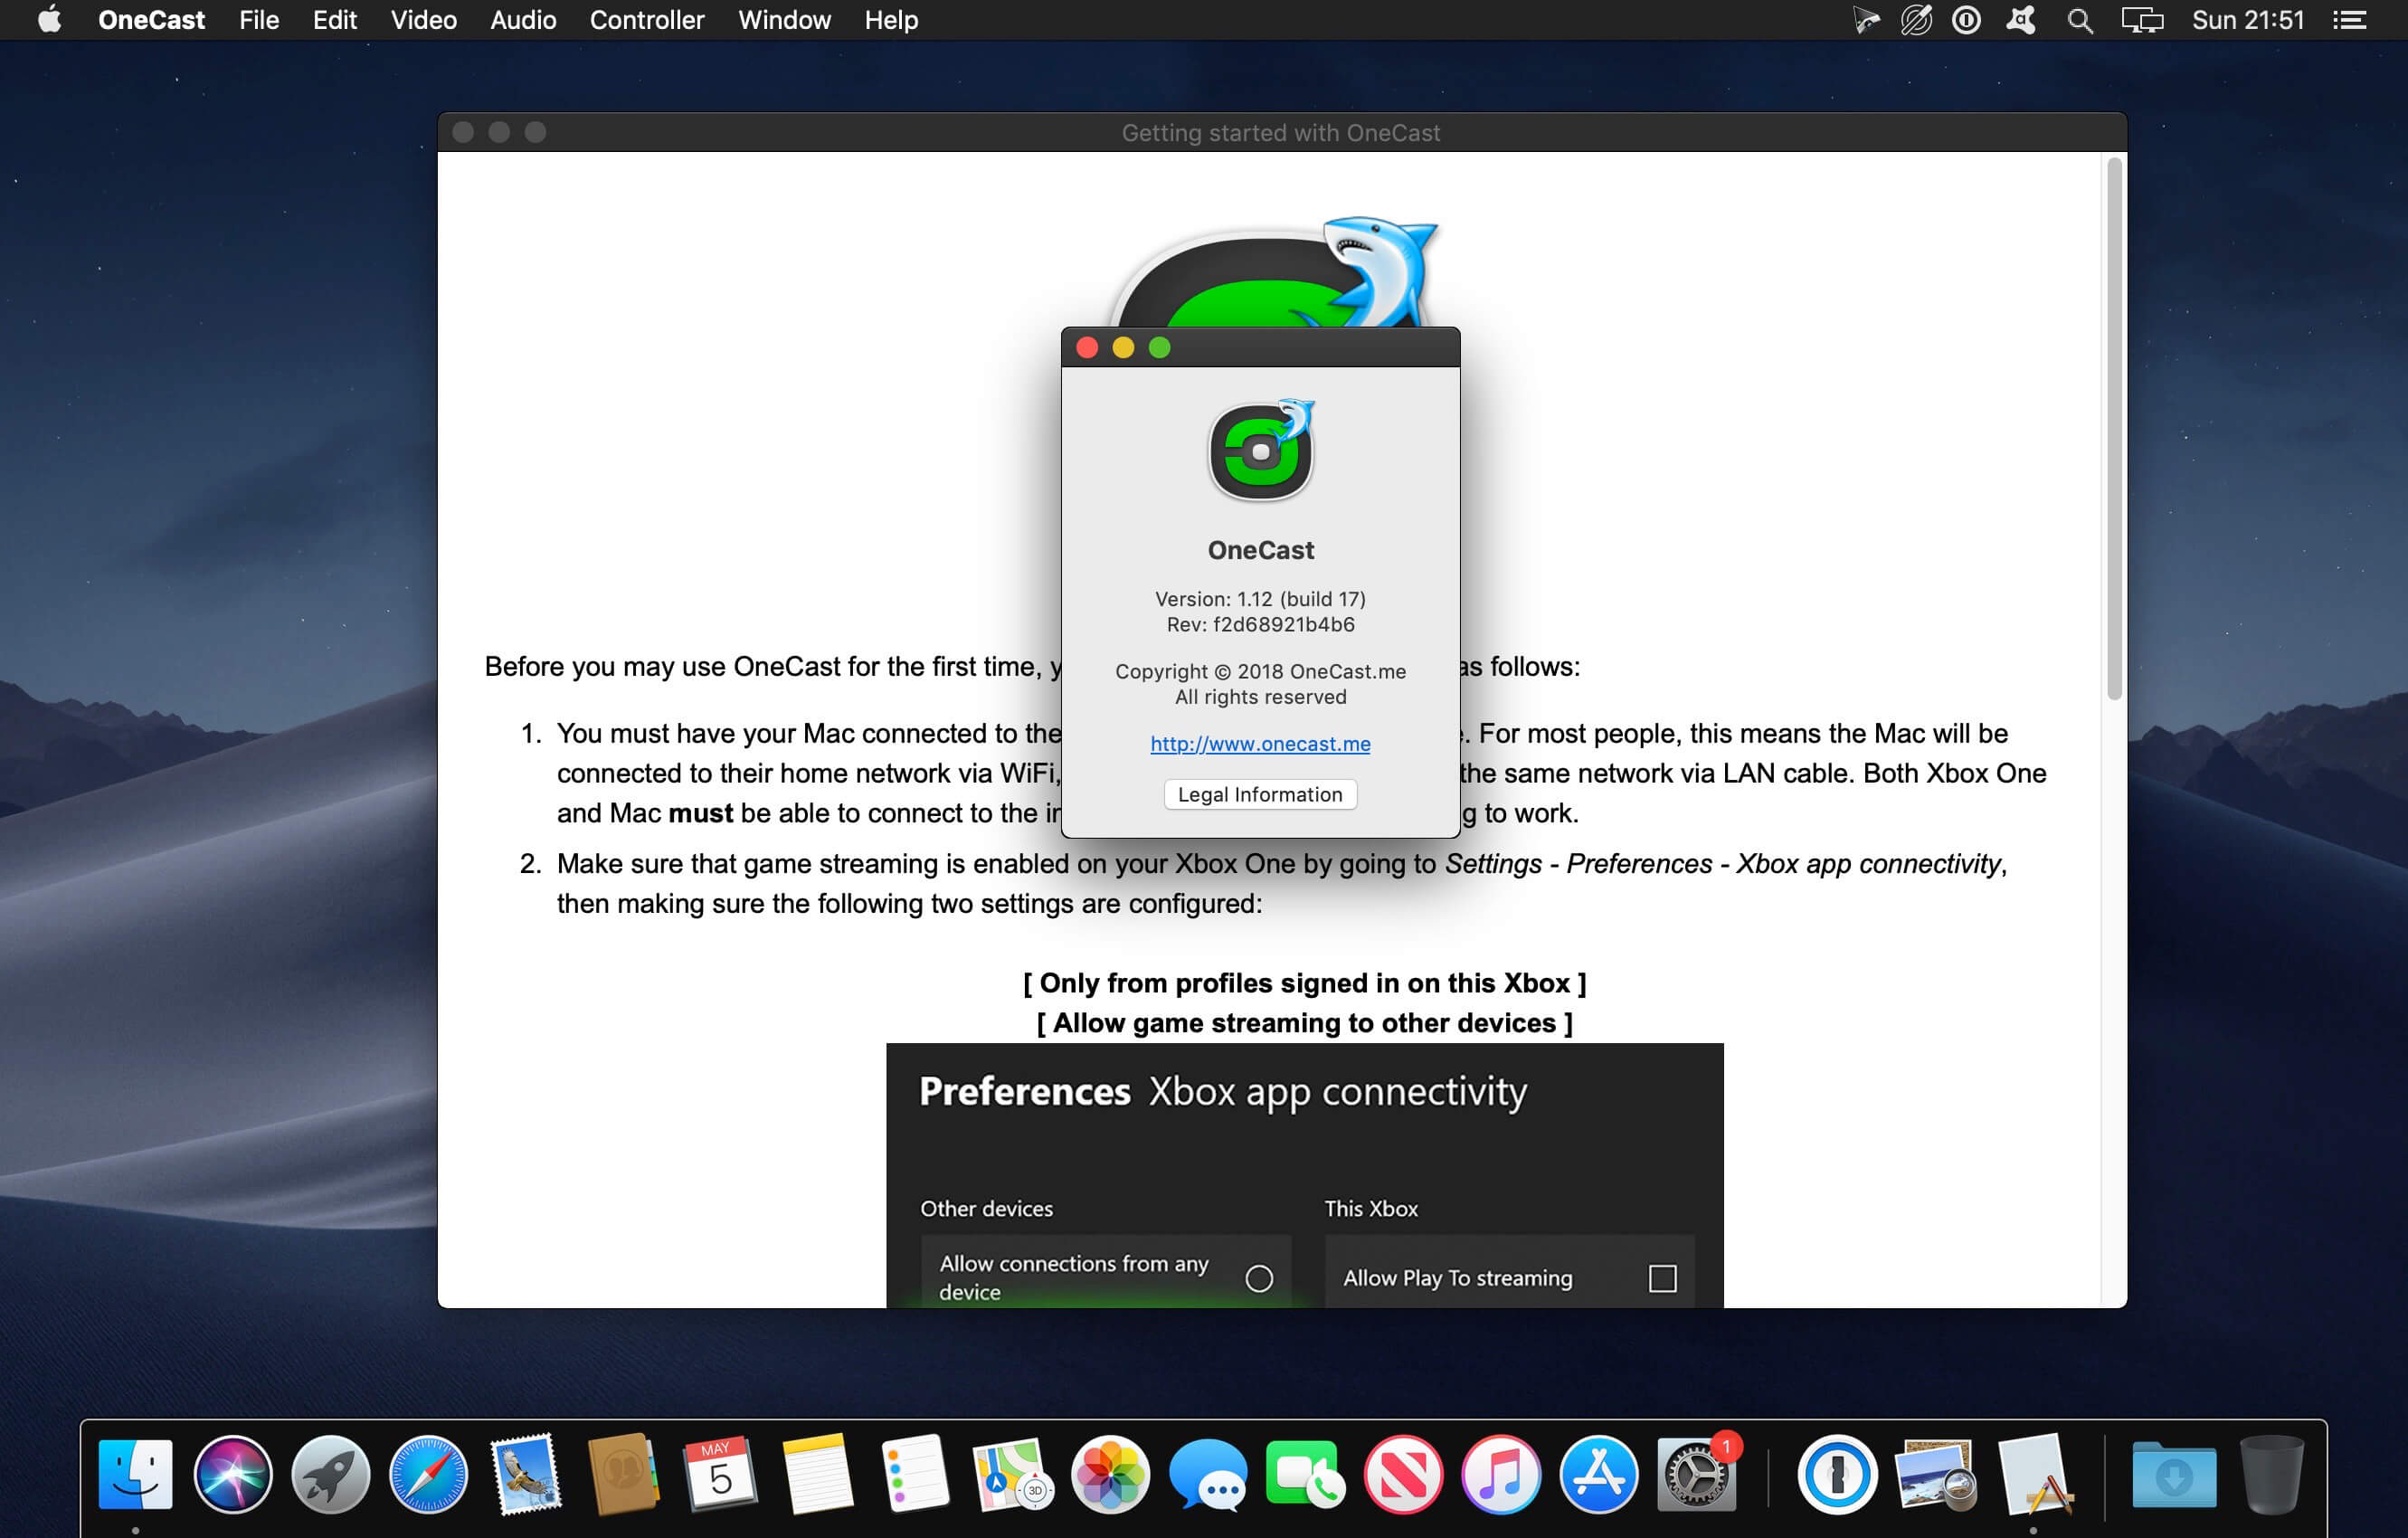Open the Audio menu
Screen dimensions: 2408x1538
pyautogui.click(x=522, y=20)
